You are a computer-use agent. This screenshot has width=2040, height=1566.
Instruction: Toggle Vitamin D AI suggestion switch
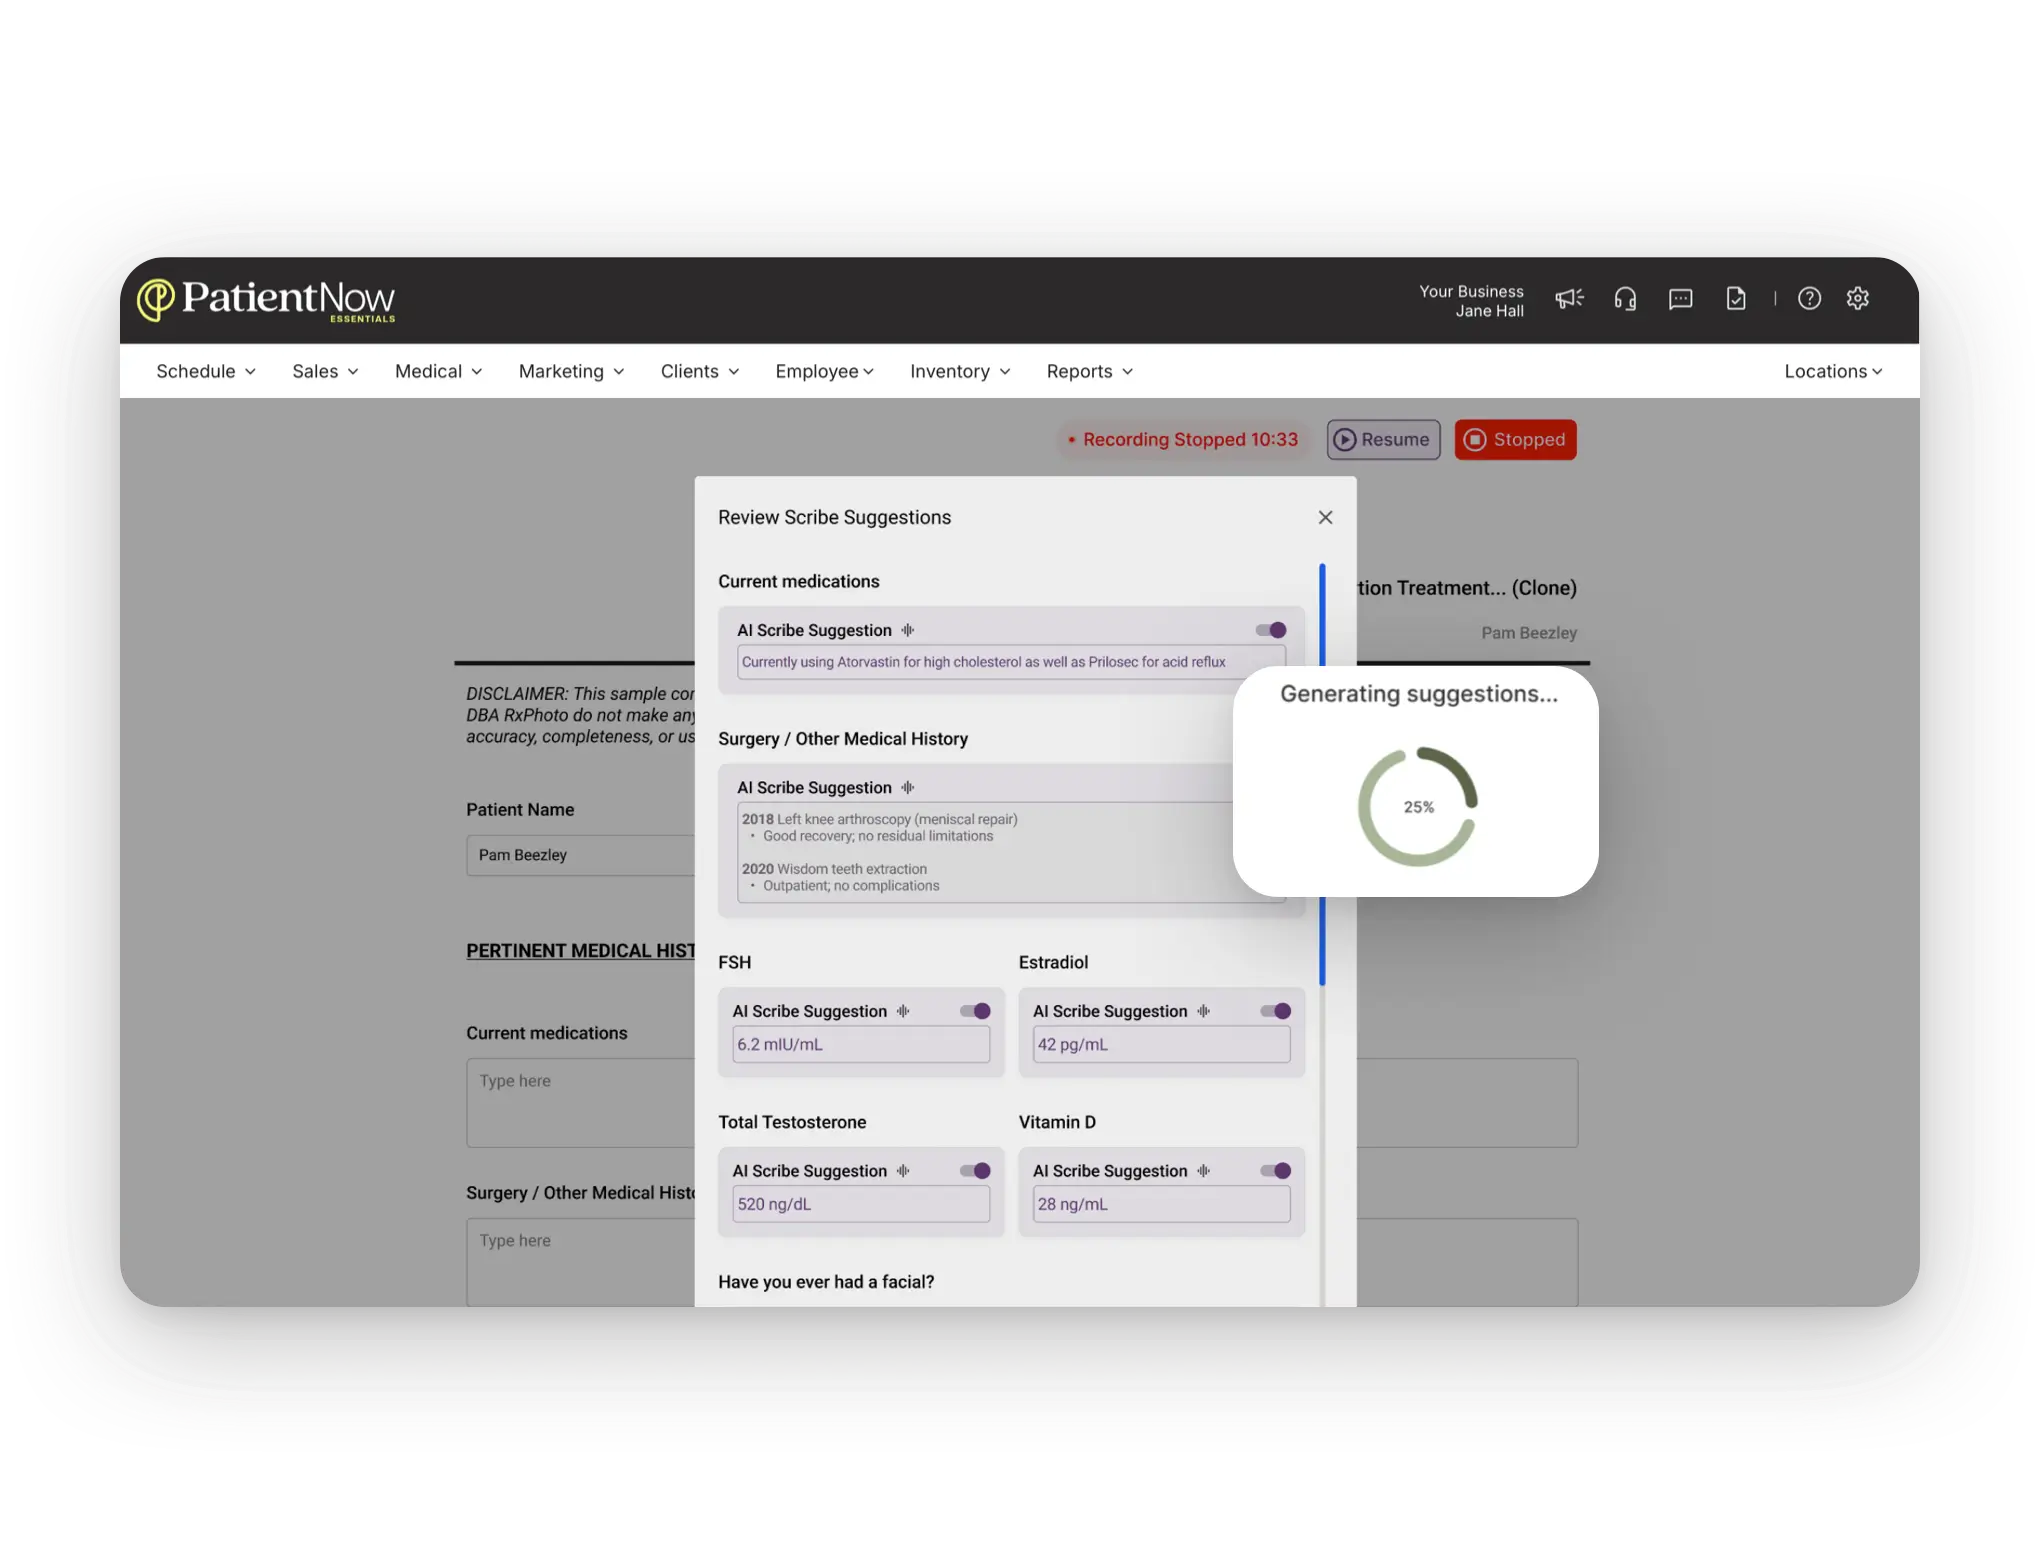pos(1276,1171)
